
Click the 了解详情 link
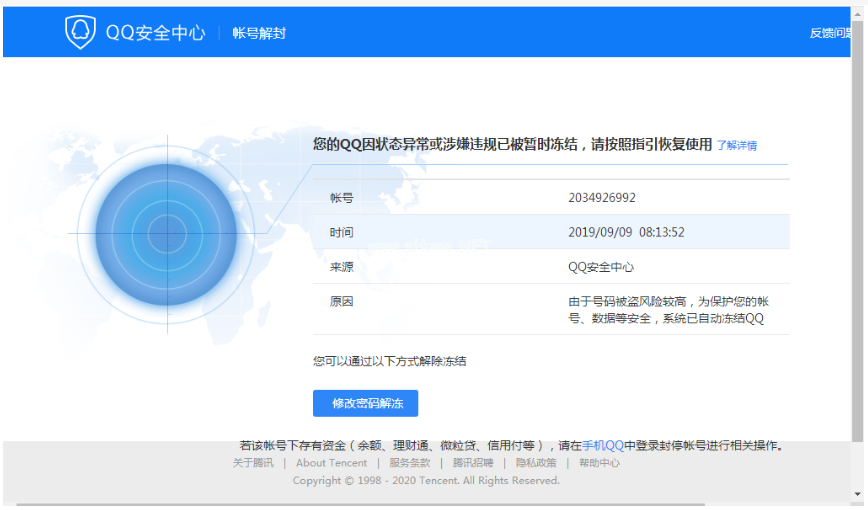(x=736, y=145)
